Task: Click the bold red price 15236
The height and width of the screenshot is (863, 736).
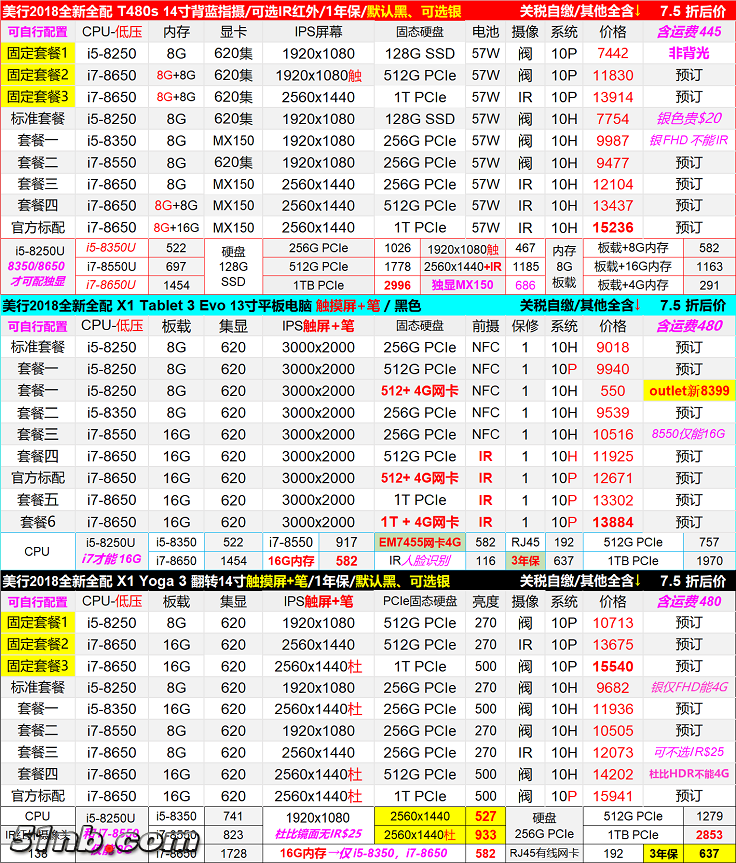Action: pos(613,228)
